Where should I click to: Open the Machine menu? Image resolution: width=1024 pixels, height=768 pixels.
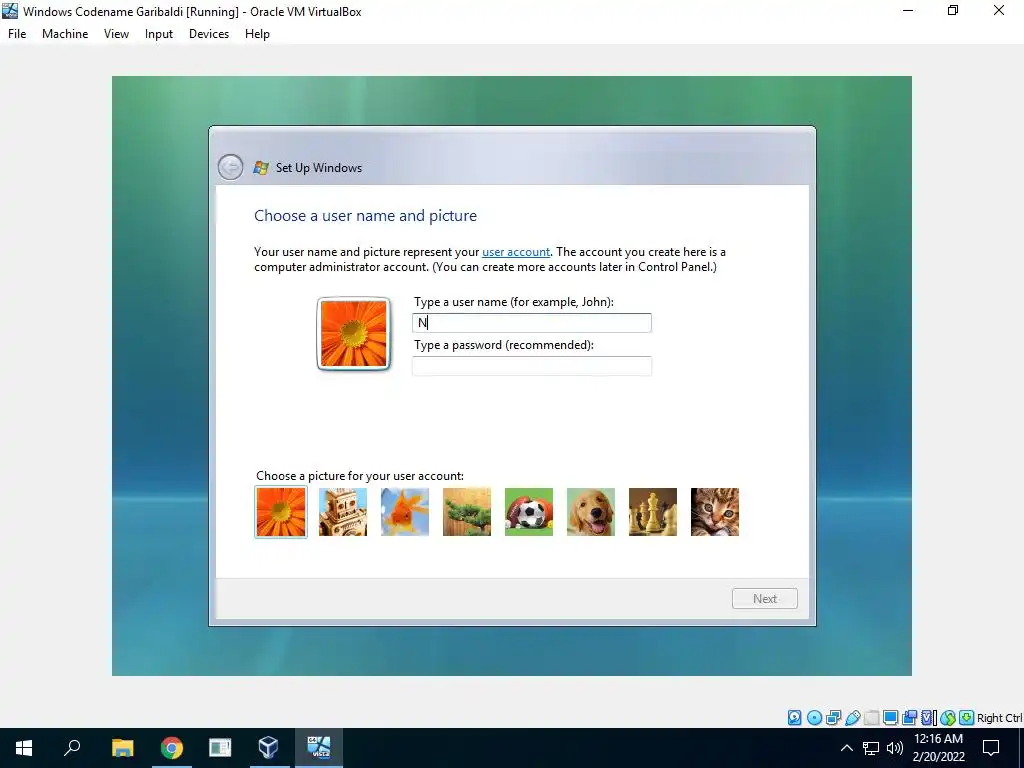tap(65, 34)
